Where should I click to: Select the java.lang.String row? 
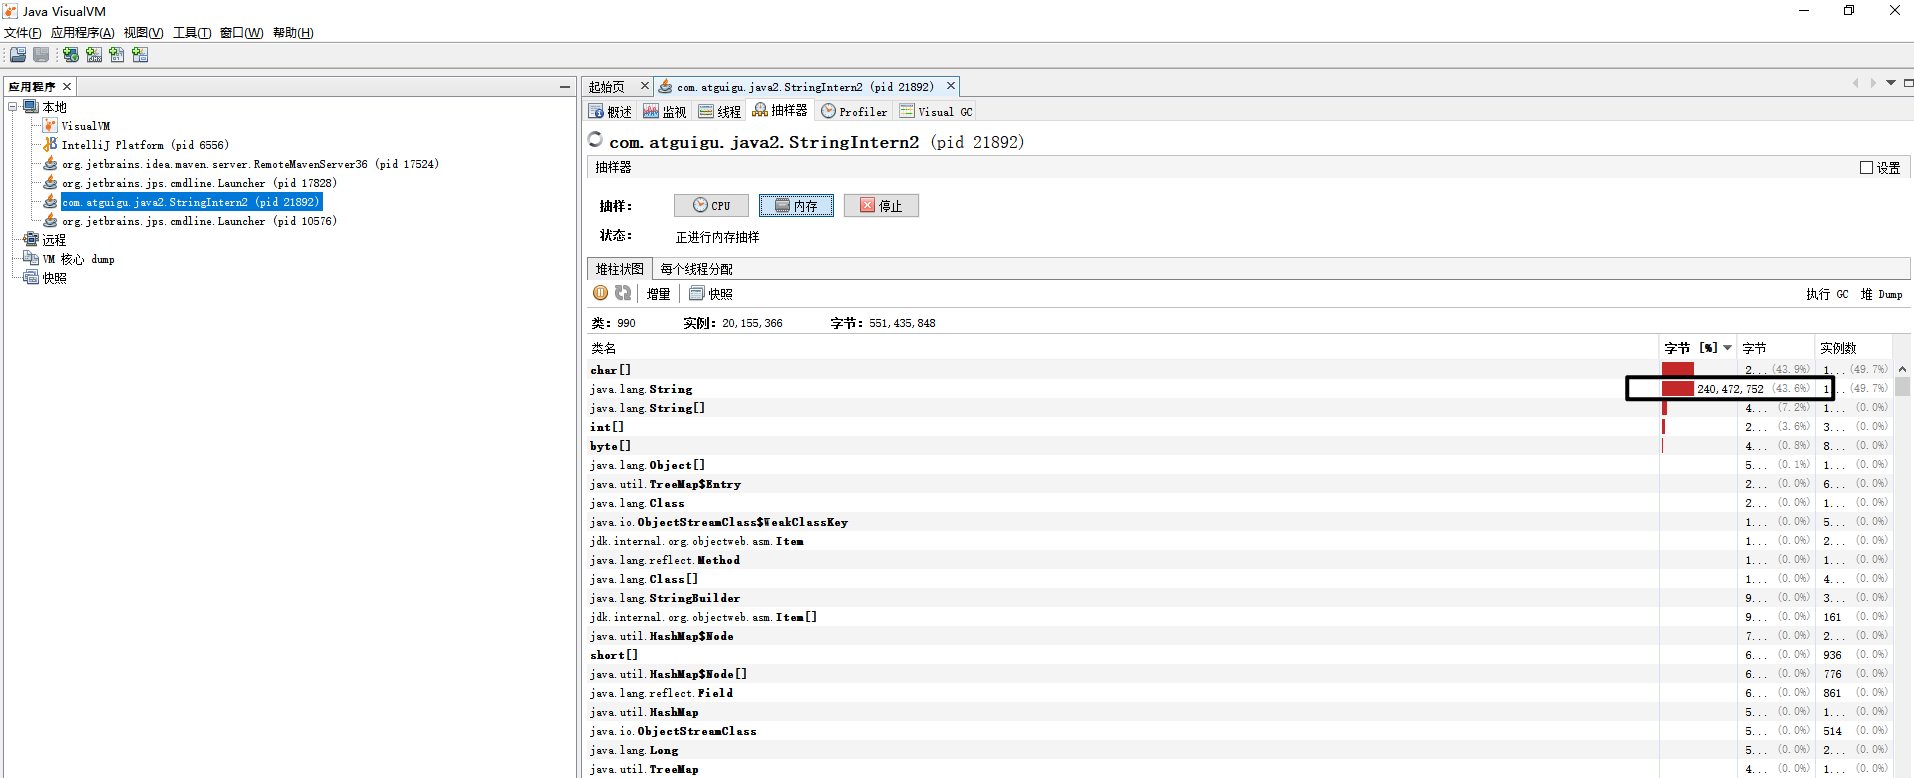[x=1240, y=389]
